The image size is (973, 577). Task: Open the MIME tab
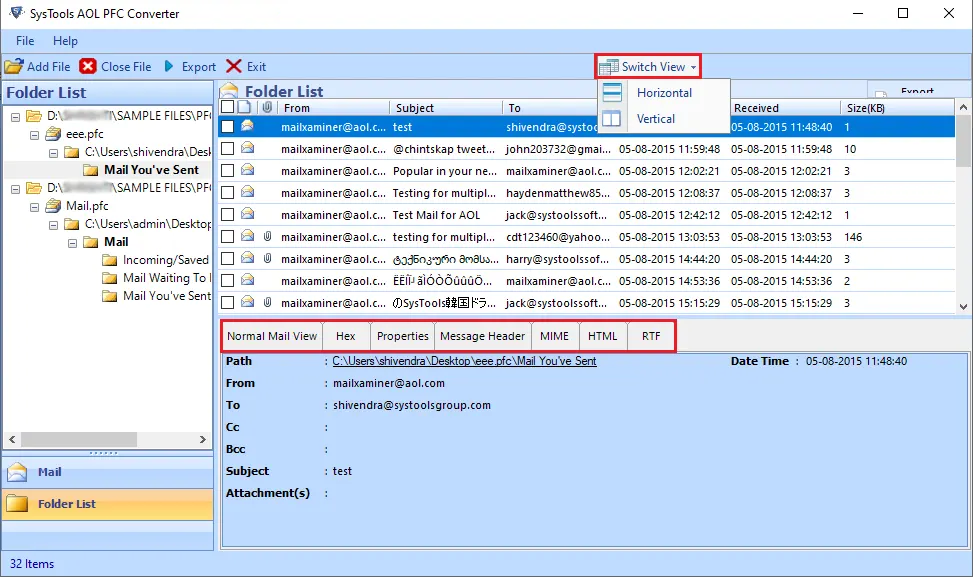pyautogui.click(x=555, y=336)
